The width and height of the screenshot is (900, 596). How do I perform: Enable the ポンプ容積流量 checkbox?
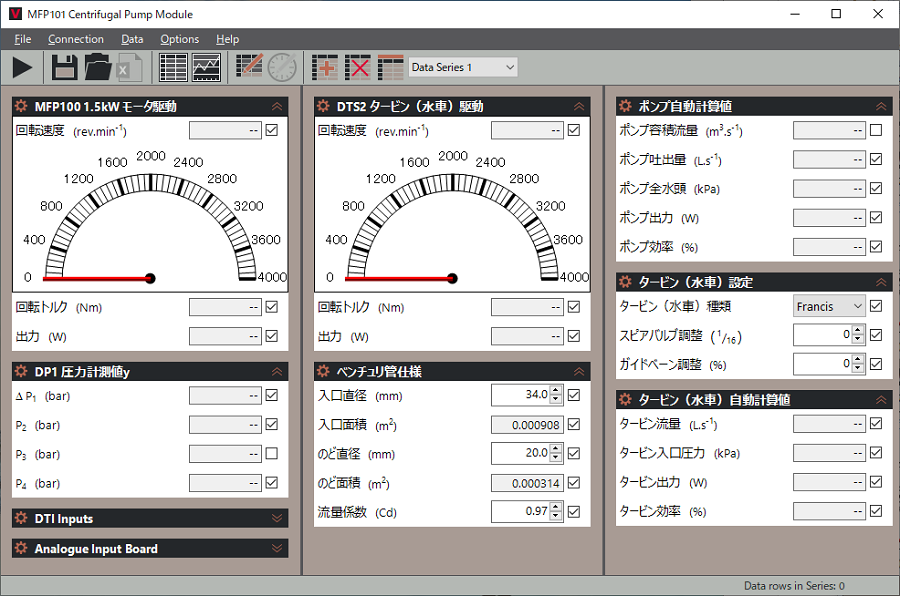876,130
